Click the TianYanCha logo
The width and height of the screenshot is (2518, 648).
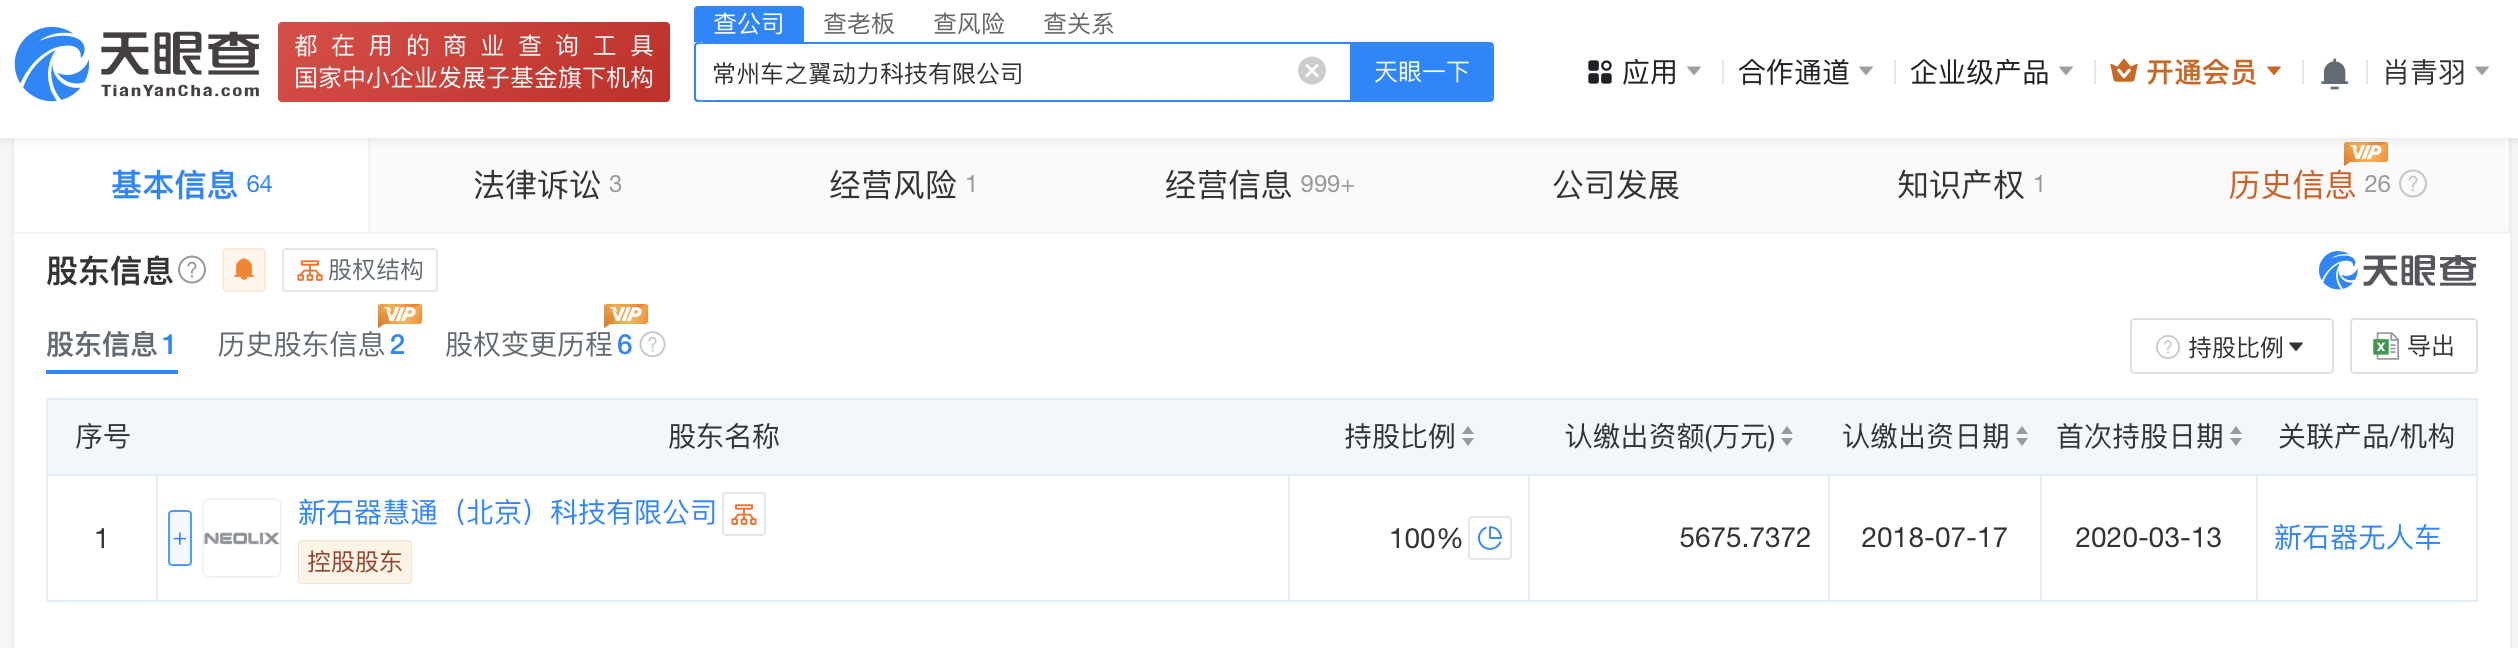(x=138, y=64)
